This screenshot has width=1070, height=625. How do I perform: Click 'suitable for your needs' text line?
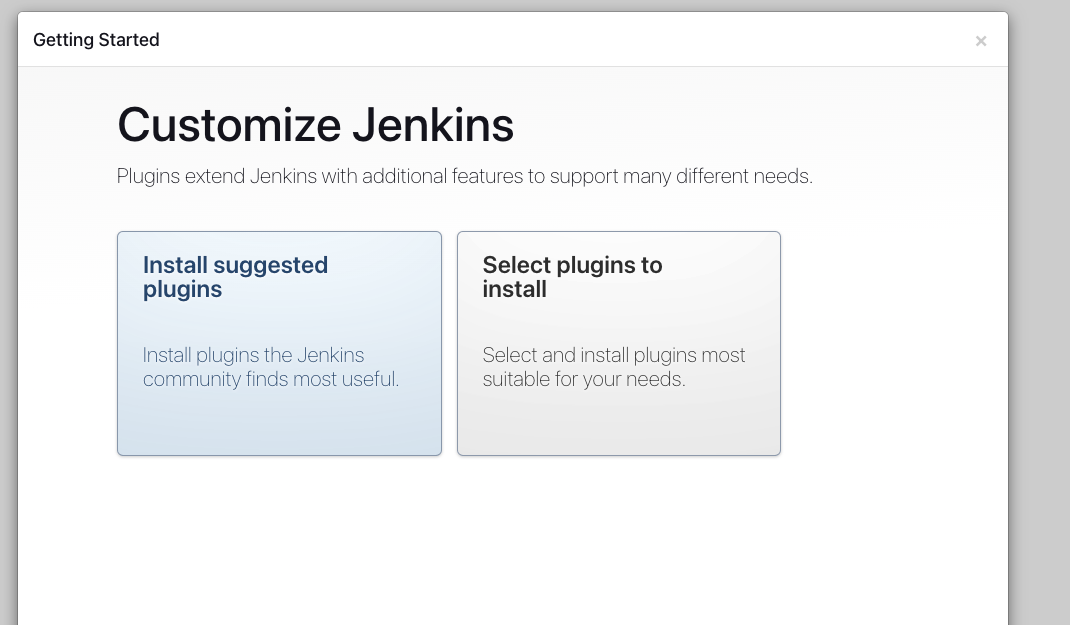click(583, 380)
